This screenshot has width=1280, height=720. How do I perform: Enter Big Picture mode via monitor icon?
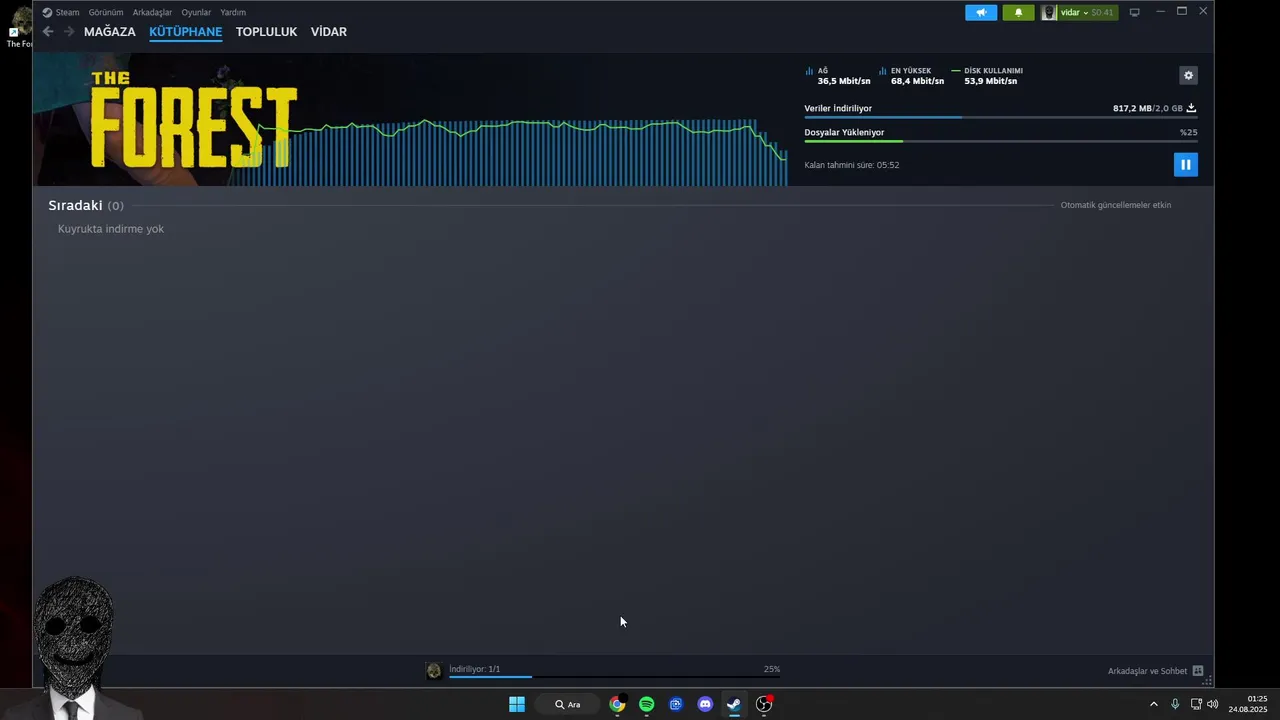(x=1134, y=12)
